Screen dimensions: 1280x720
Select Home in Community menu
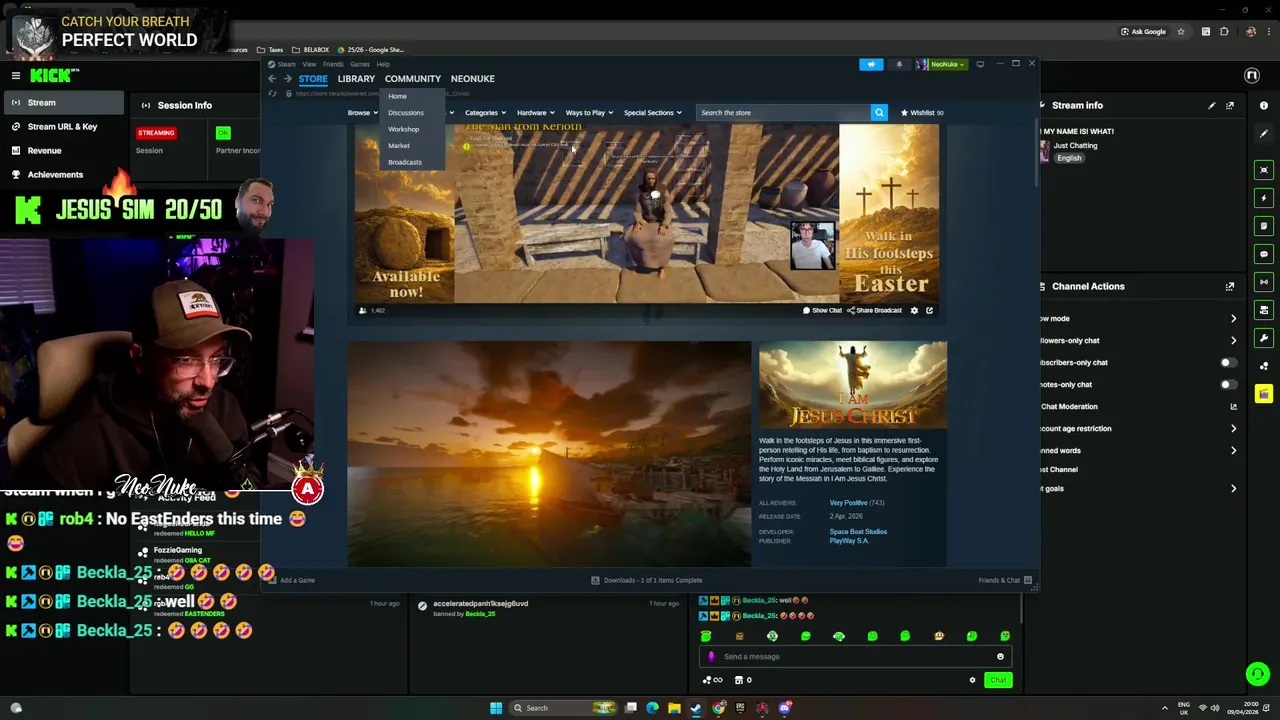[x=397, y=96]
